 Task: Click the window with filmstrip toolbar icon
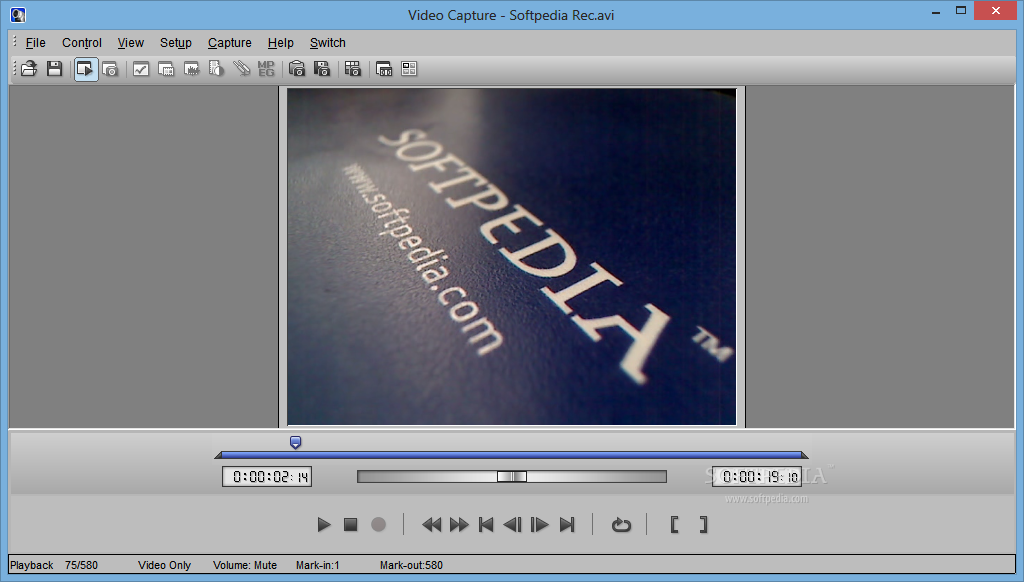pyautogui.click(x=166, y=69)
